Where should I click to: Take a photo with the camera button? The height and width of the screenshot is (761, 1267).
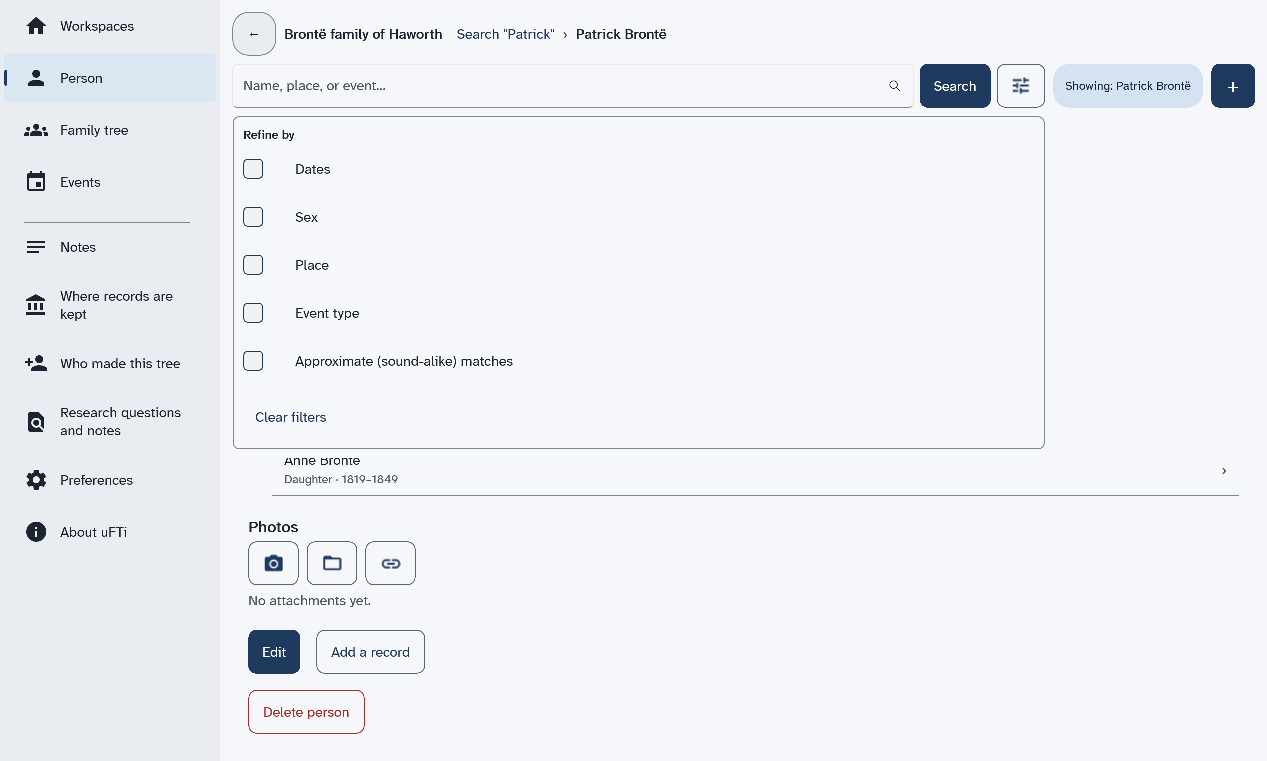pyautogui.click(x=273, y=563)
